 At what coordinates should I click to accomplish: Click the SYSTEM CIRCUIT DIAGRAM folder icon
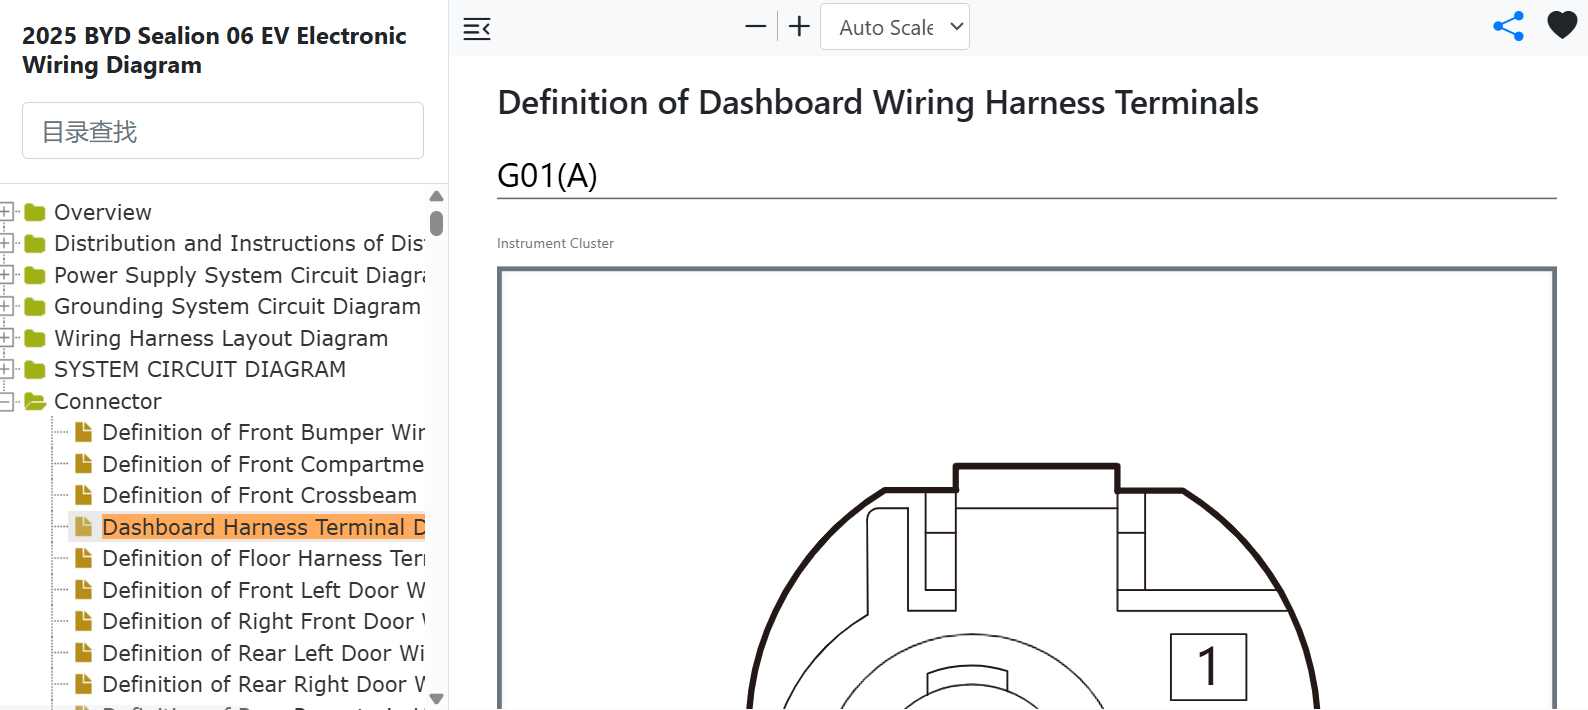click(x=35, y=369)
